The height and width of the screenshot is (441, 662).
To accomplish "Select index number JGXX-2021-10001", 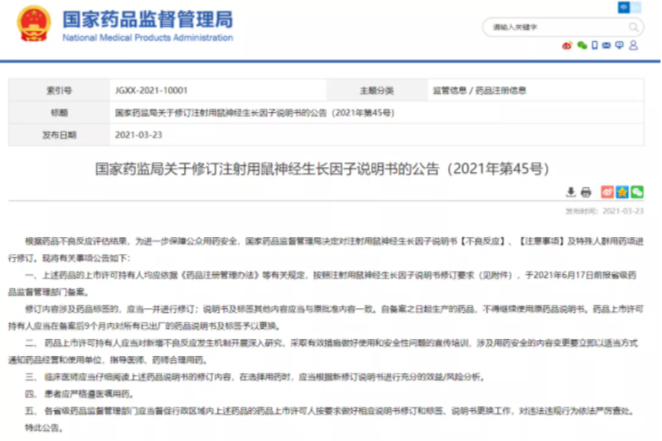I will tap(151, 90).
